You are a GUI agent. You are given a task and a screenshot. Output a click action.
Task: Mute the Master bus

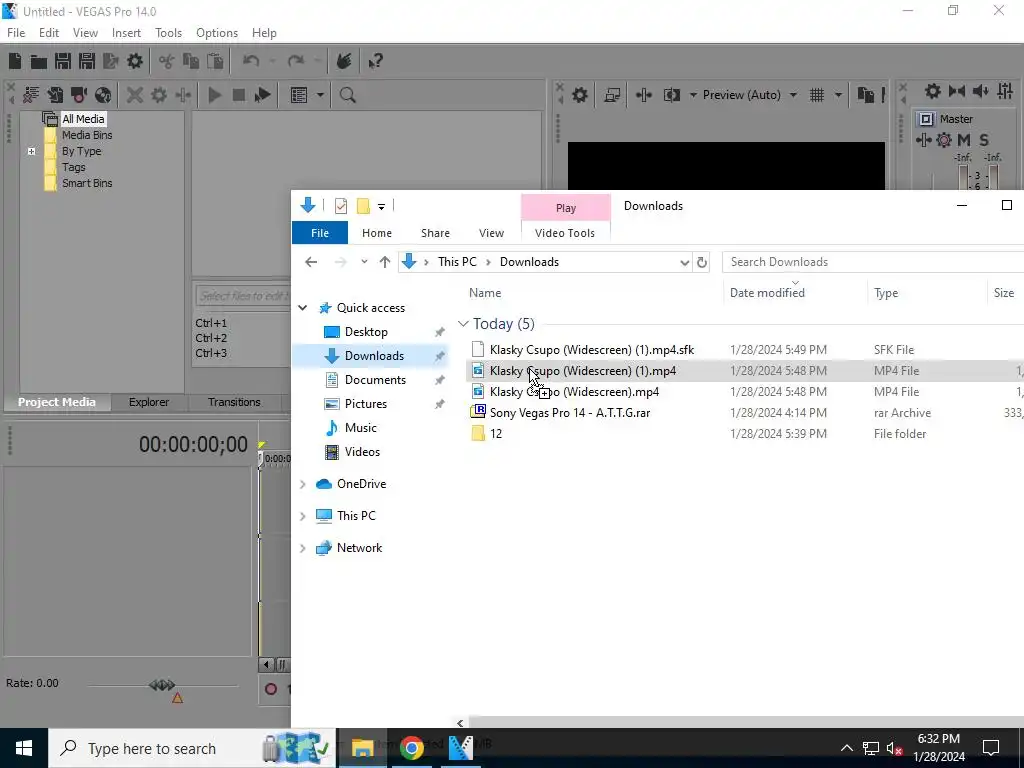tap(964, 140)
